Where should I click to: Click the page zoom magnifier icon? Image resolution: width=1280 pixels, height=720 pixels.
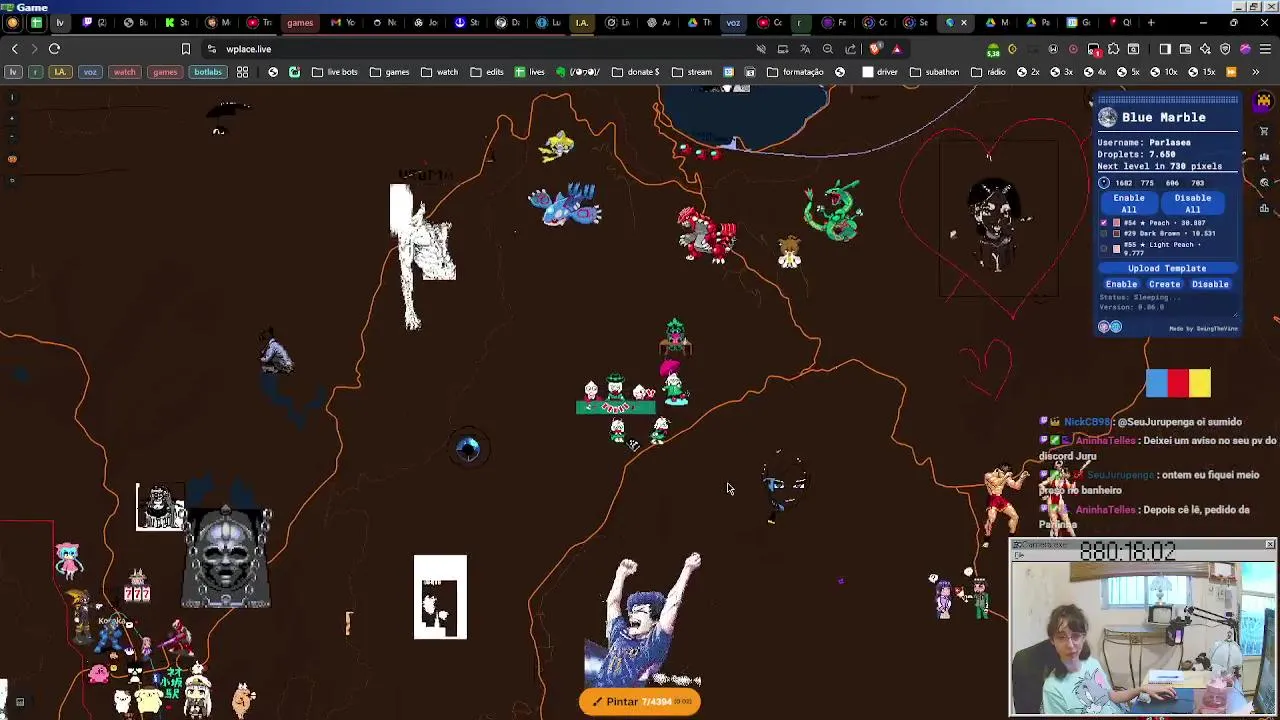828,49
